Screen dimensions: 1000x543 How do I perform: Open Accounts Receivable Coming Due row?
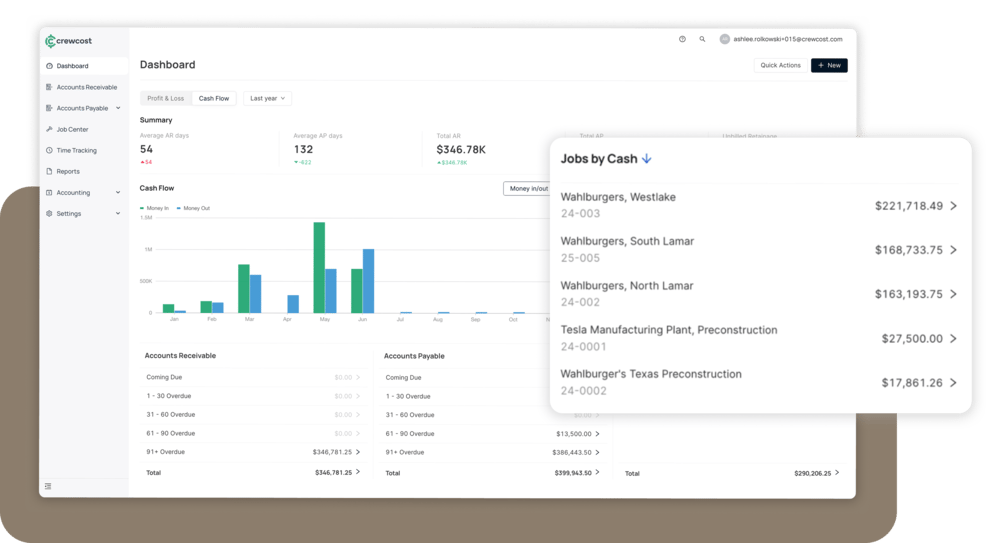[253, 377]
